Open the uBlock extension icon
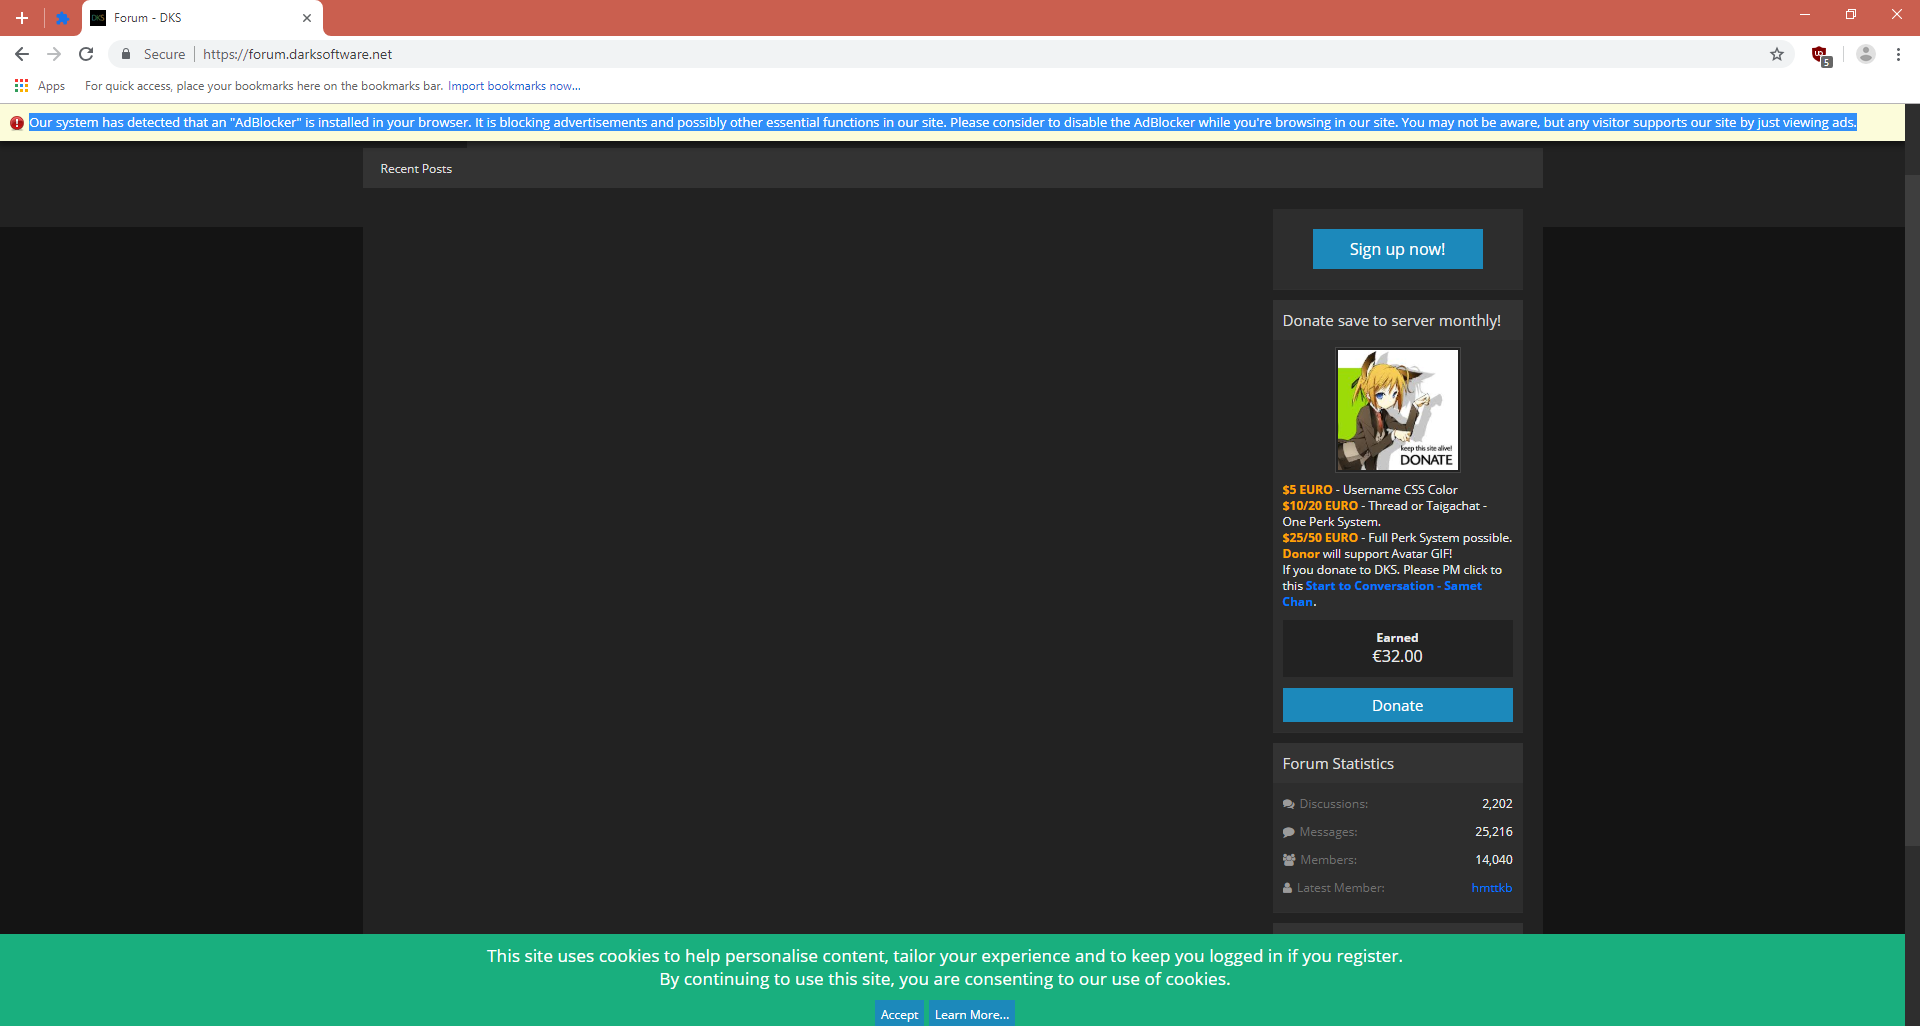The image size is (1920, 1026). point(1821,55)
